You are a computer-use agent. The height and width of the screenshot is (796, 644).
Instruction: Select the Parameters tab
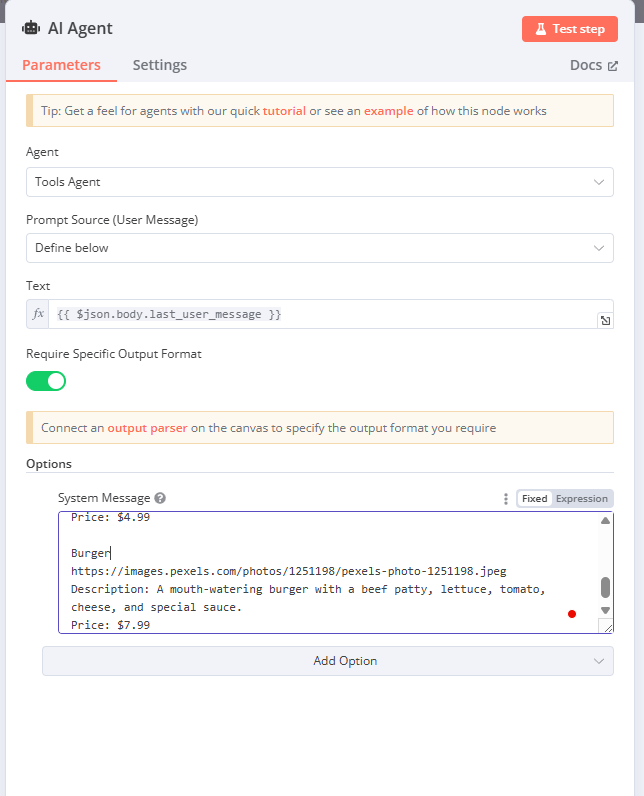61,65
